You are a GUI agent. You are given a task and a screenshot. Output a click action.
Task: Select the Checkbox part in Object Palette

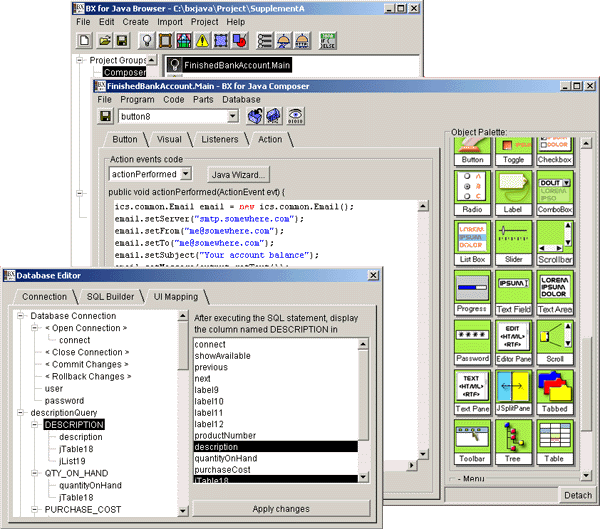click(555, 152)
